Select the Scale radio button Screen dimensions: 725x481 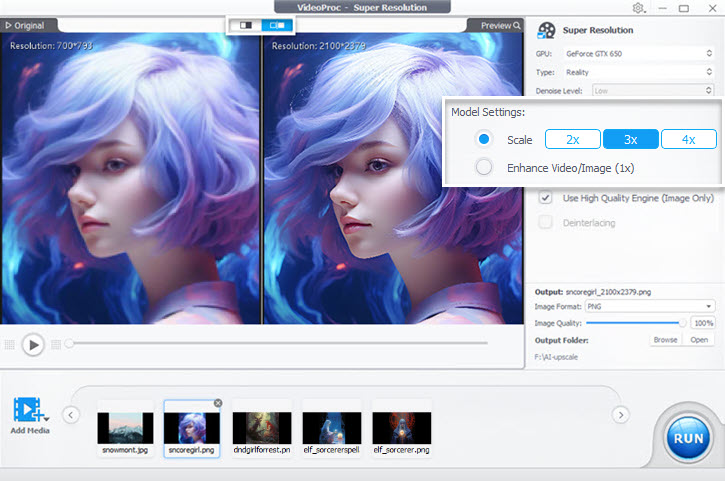pyautogui.click(x=484, y=140)
